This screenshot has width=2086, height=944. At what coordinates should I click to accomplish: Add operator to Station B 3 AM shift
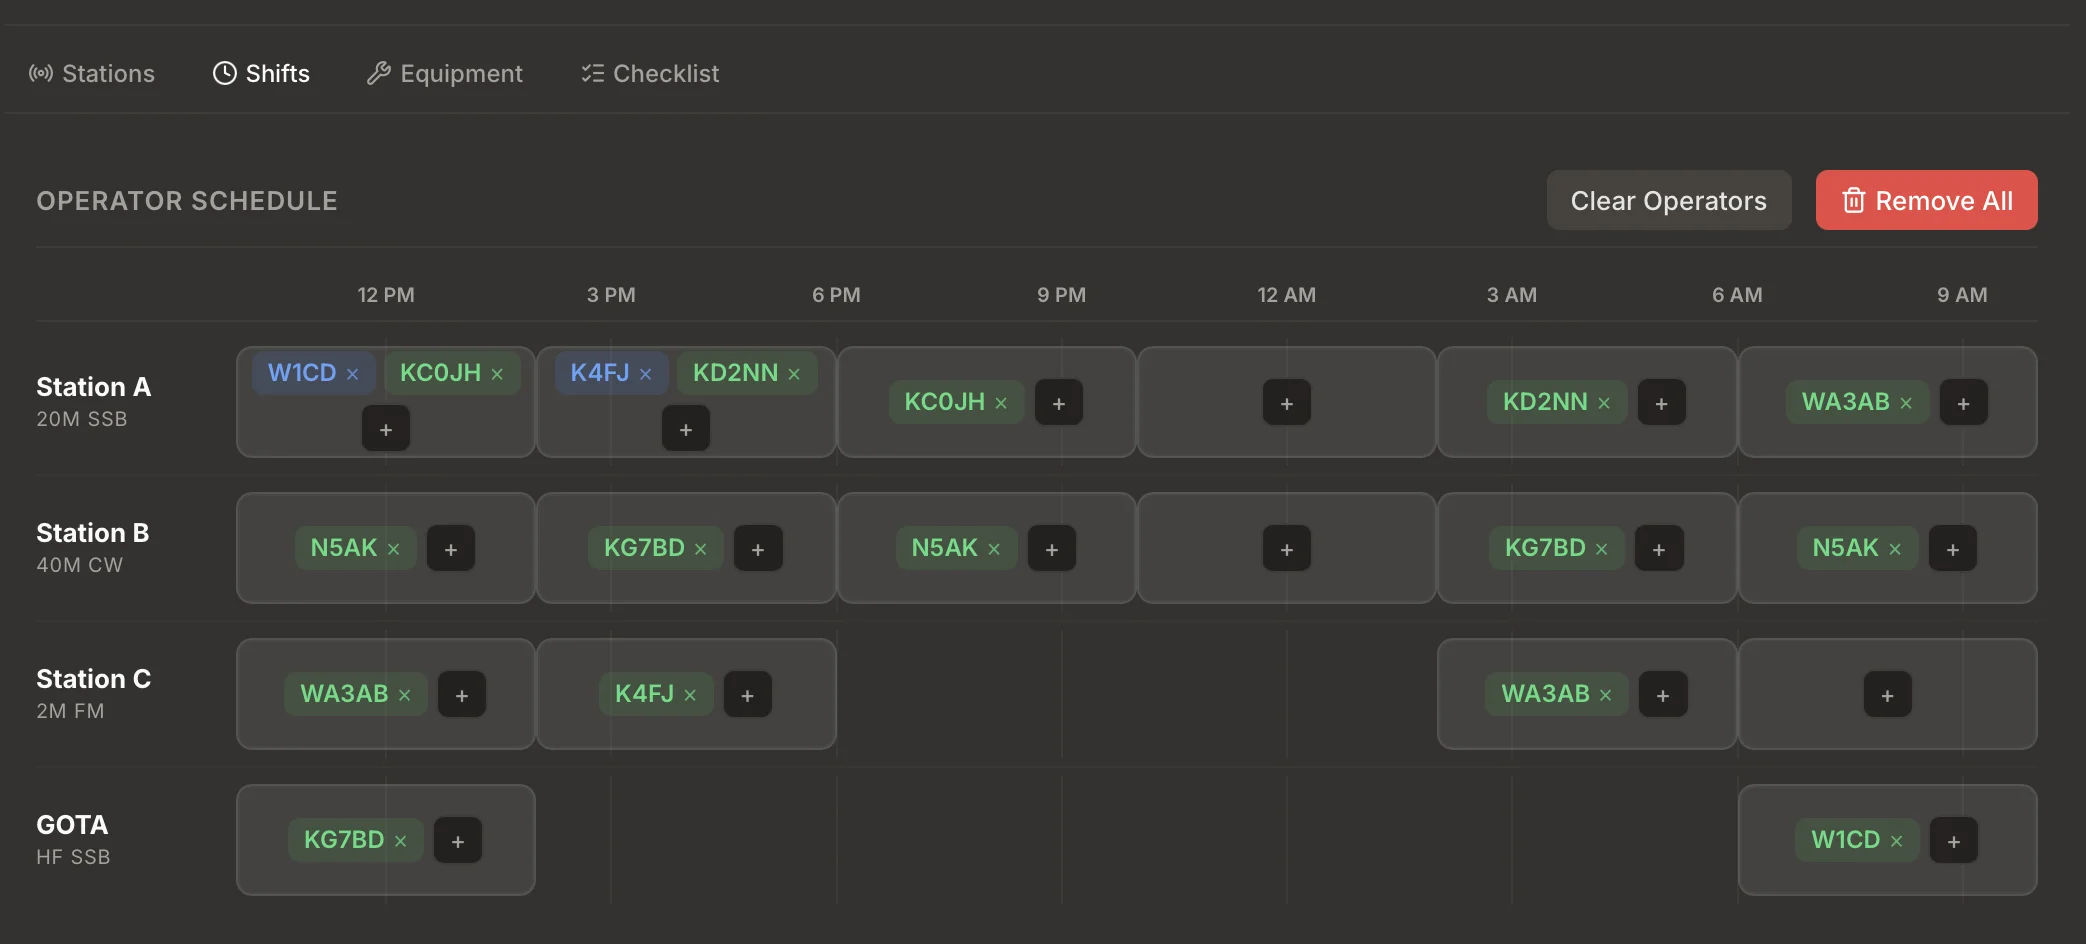(x=1659, y=549)
